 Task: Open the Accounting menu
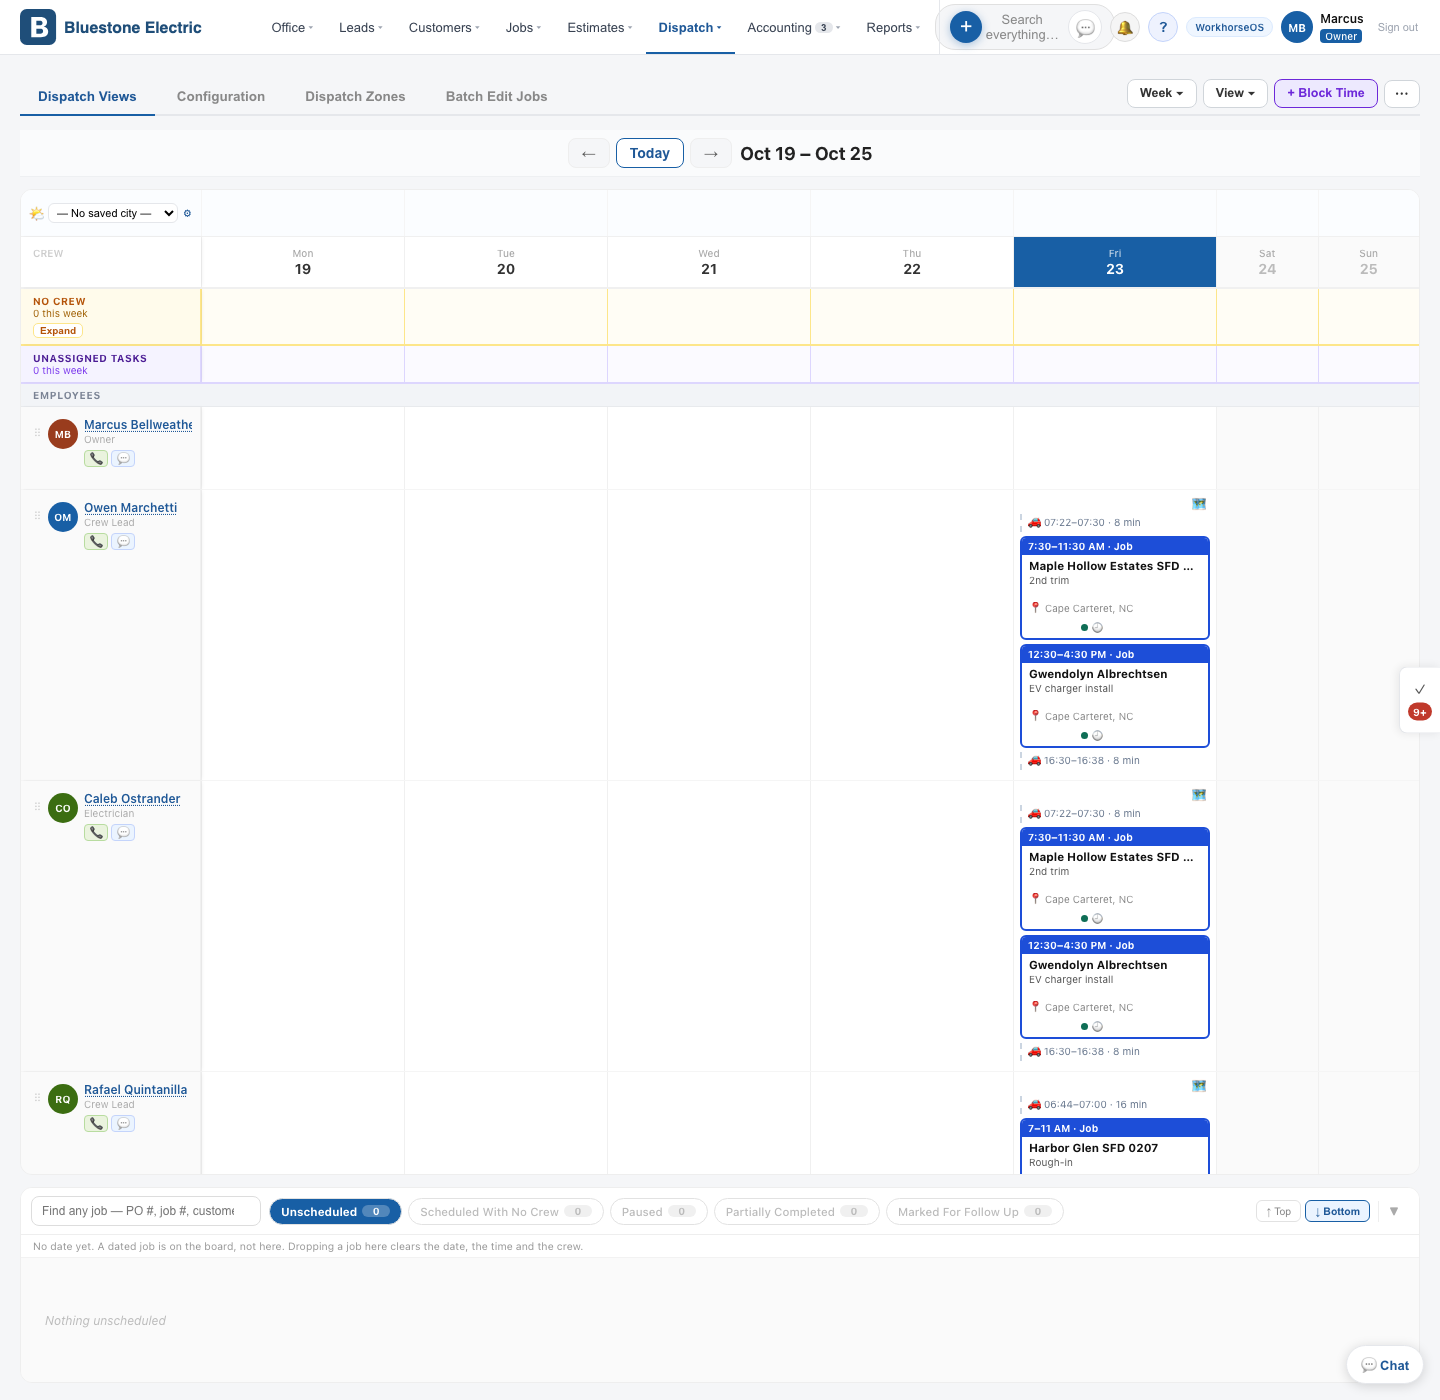(x=794, y=27)
